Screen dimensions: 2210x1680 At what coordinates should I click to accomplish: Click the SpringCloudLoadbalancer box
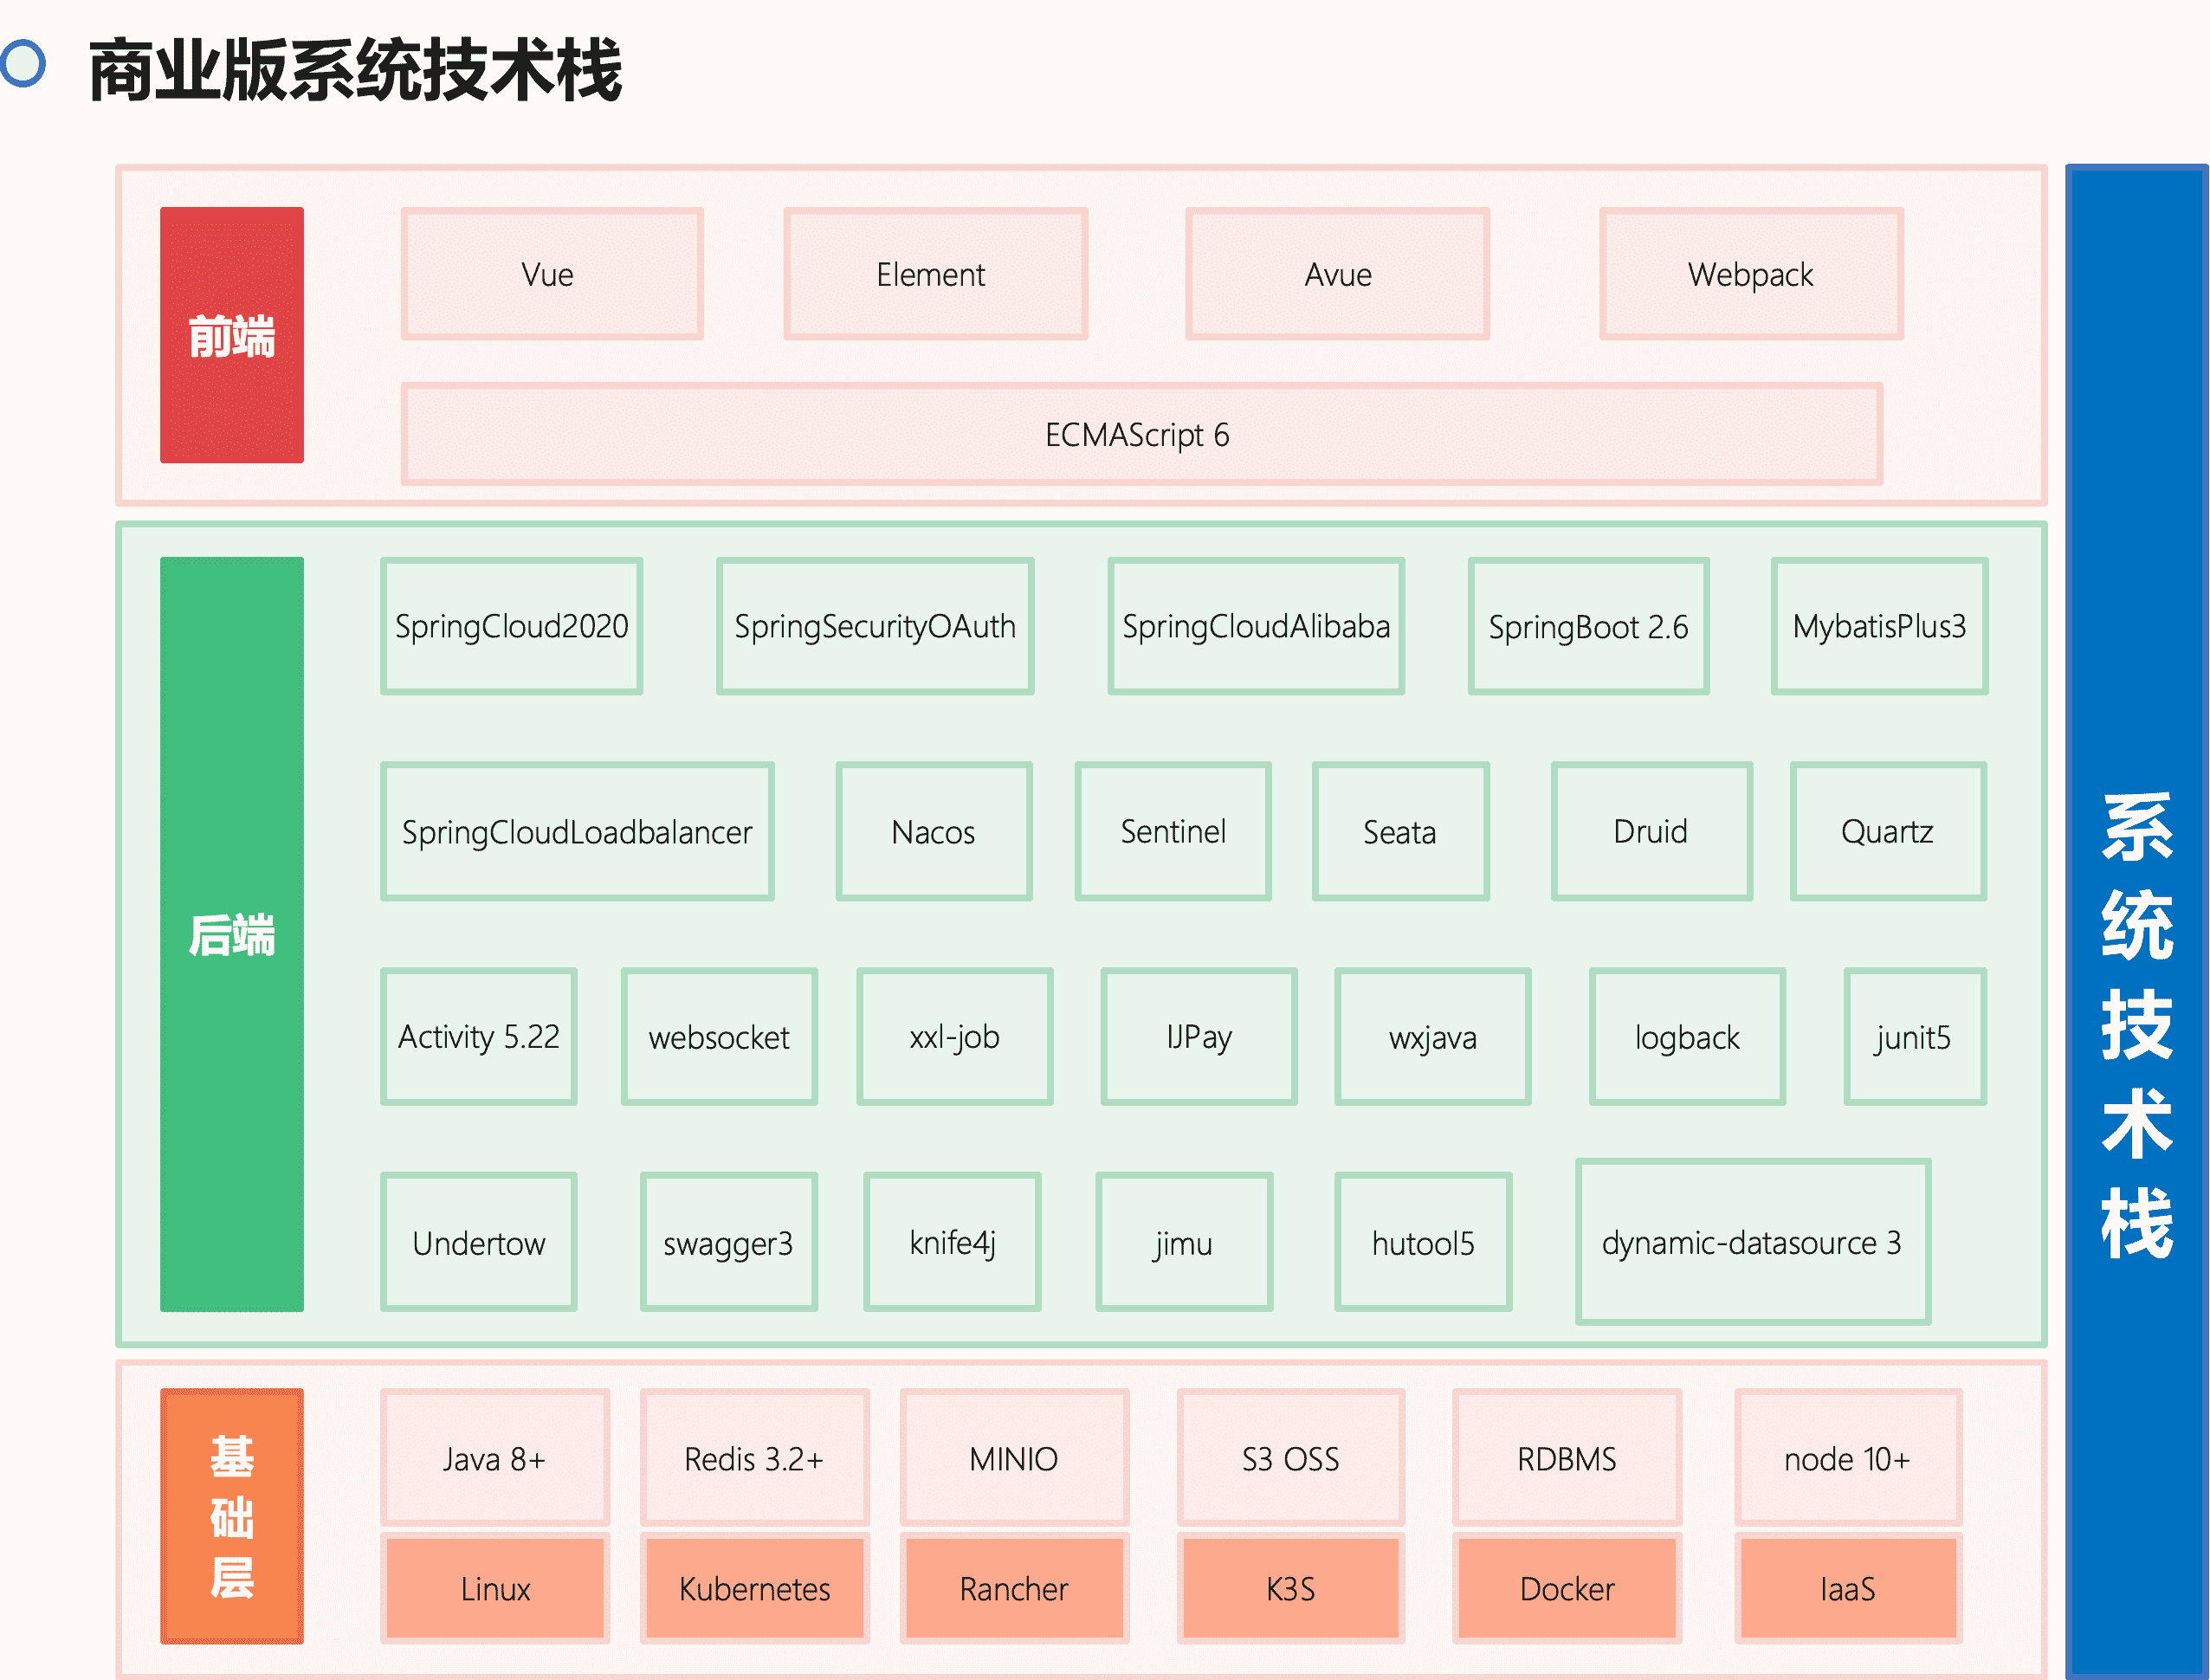(x=577, y=831)
